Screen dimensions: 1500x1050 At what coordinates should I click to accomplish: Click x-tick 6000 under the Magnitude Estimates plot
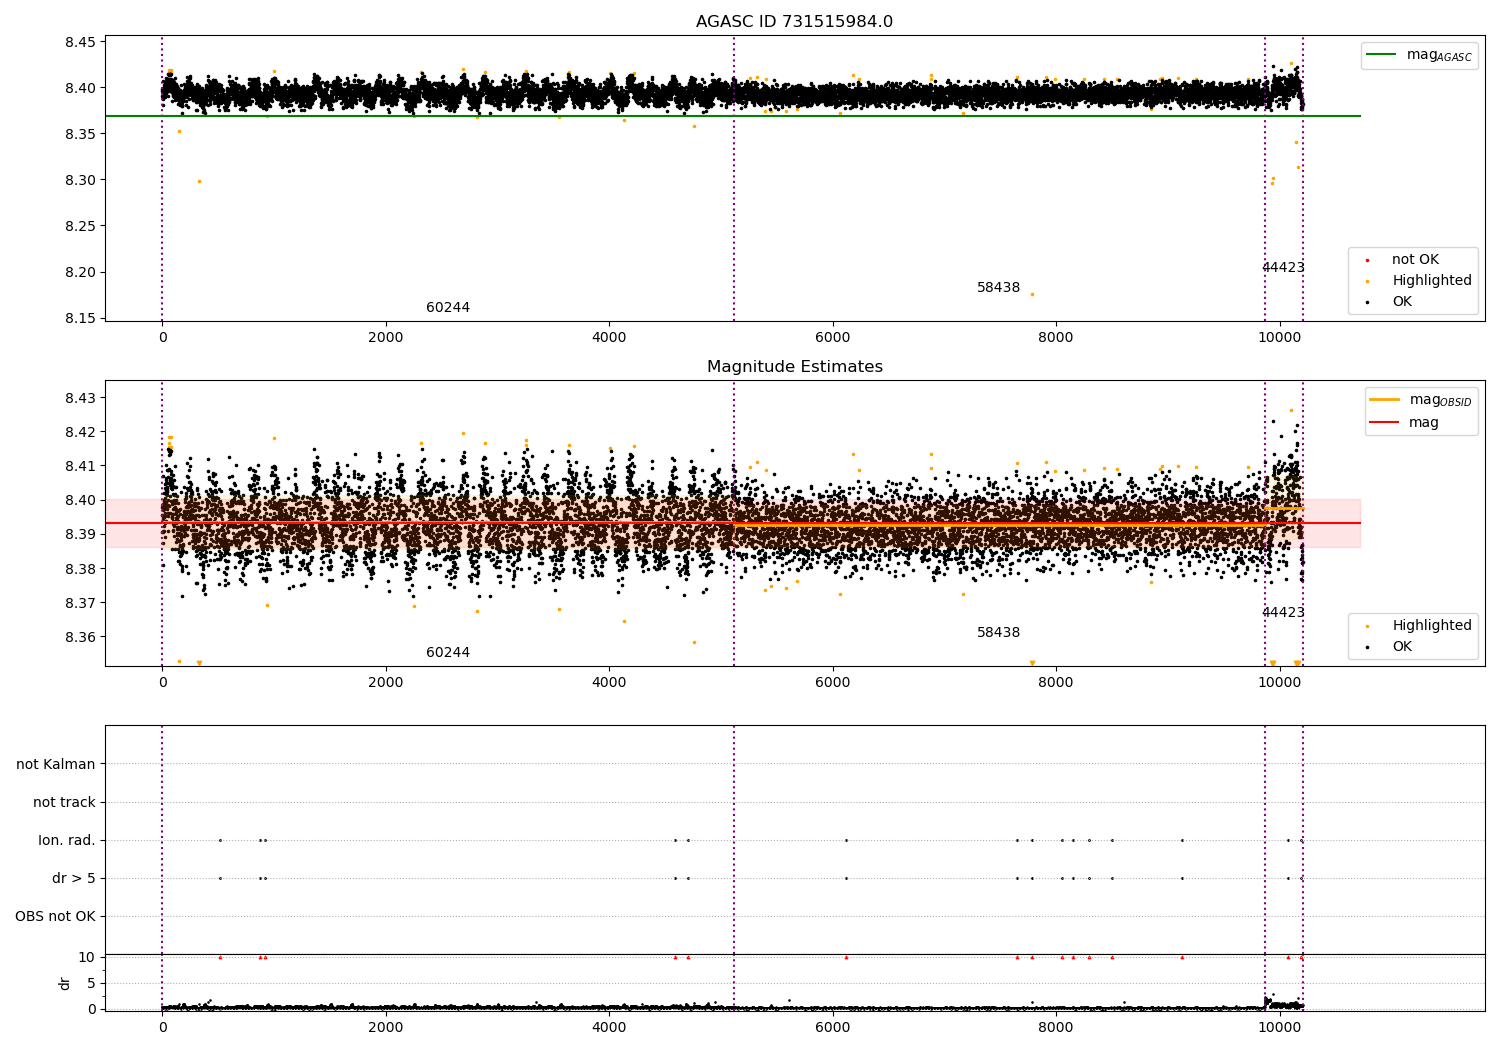point(832,682)
